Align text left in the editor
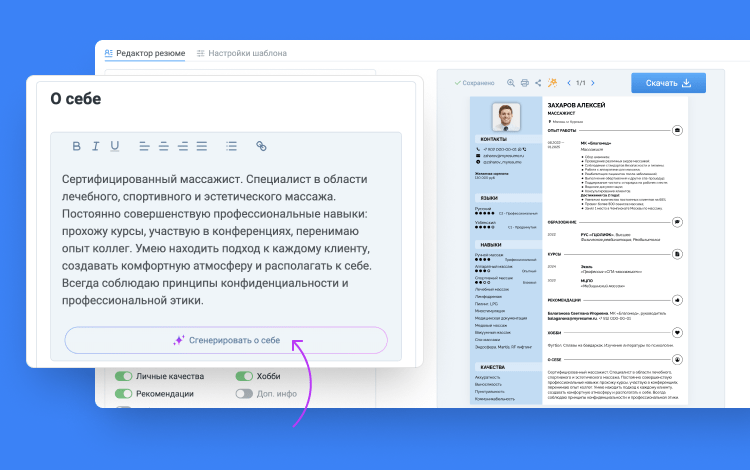This screenshot has height=470, width=750. (x=144, y=146)
